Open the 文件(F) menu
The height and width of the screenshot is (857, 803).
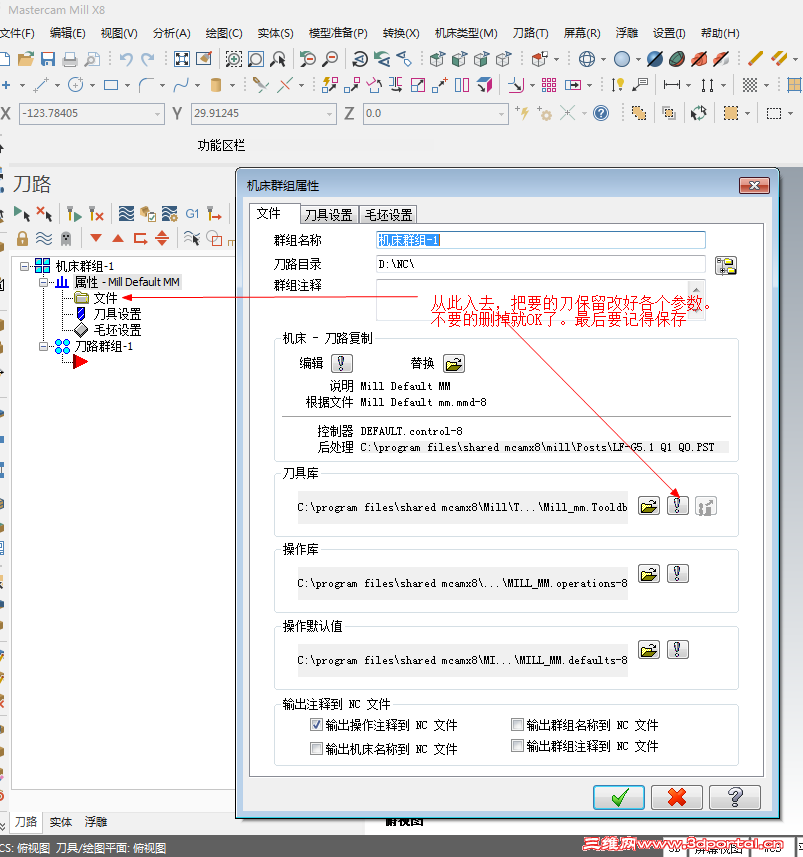[17, 33]
